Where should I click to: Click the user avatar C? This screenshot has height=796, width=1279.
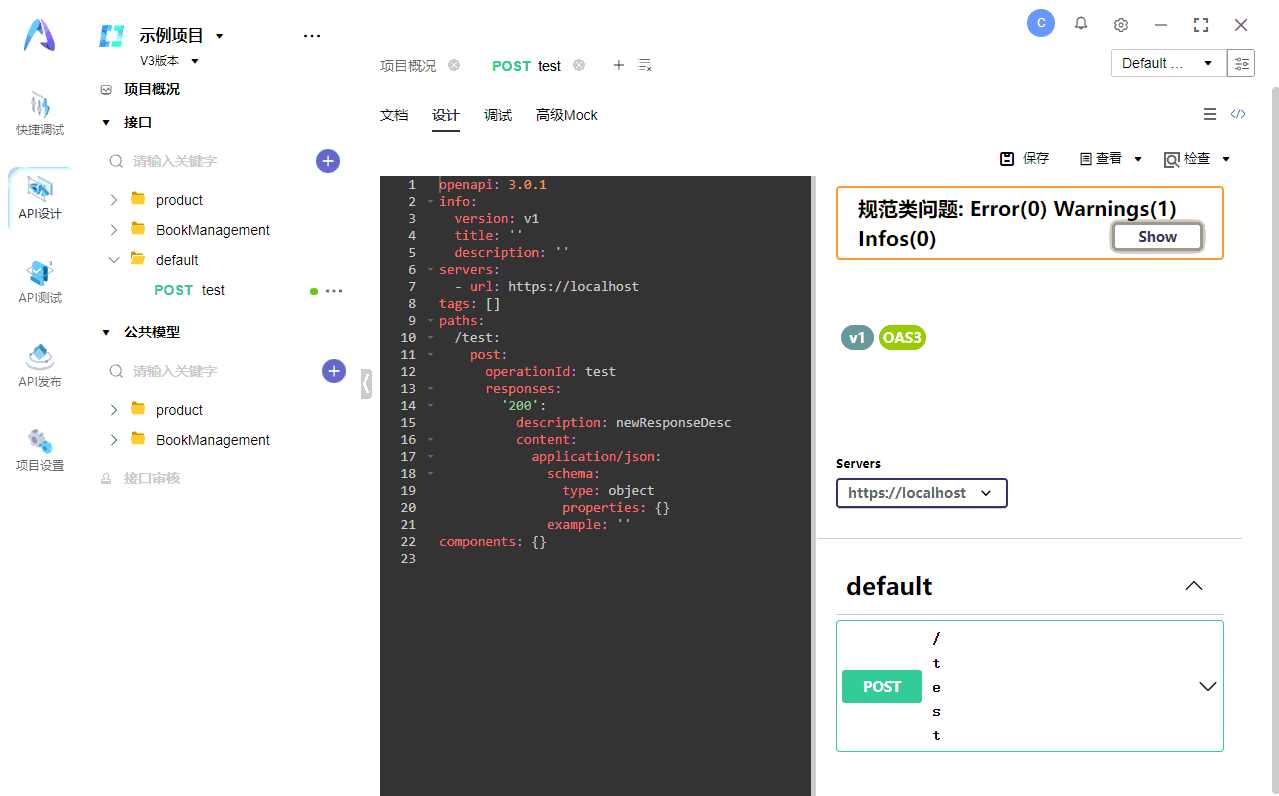1041,23
